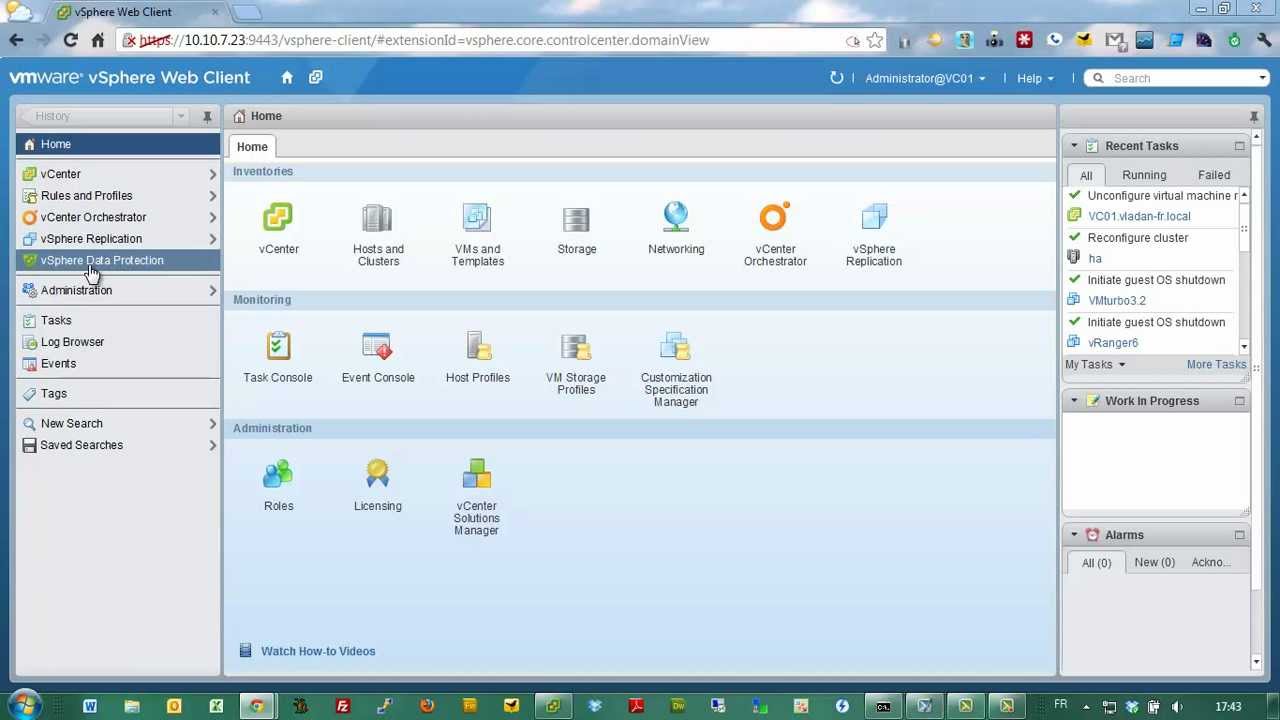This screenshot has height=720, width=1280.
Task: Open Tasks in the navigator
Action: pos(118,320)
